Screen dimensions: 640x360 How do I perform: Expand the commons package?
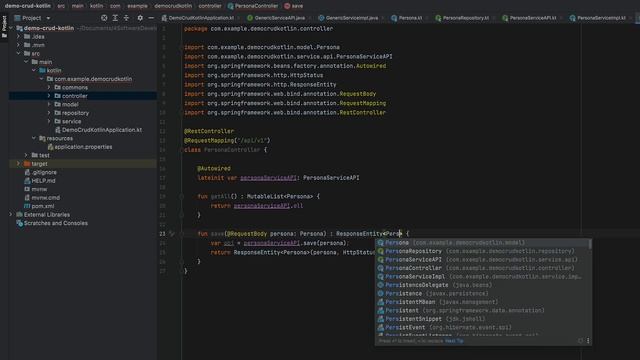coord(49,87)
